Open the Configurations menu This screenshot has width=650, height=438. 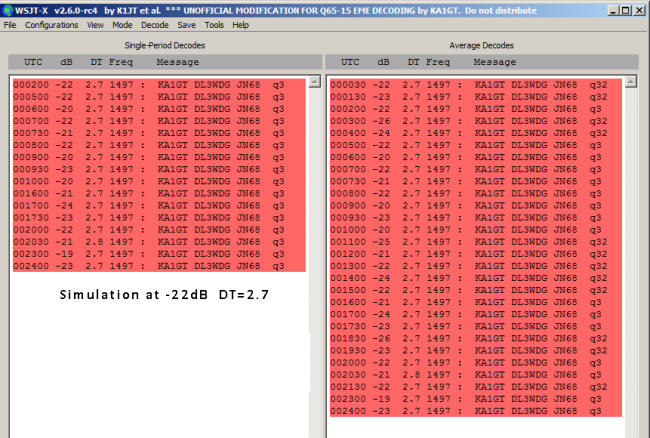[51, 25]
